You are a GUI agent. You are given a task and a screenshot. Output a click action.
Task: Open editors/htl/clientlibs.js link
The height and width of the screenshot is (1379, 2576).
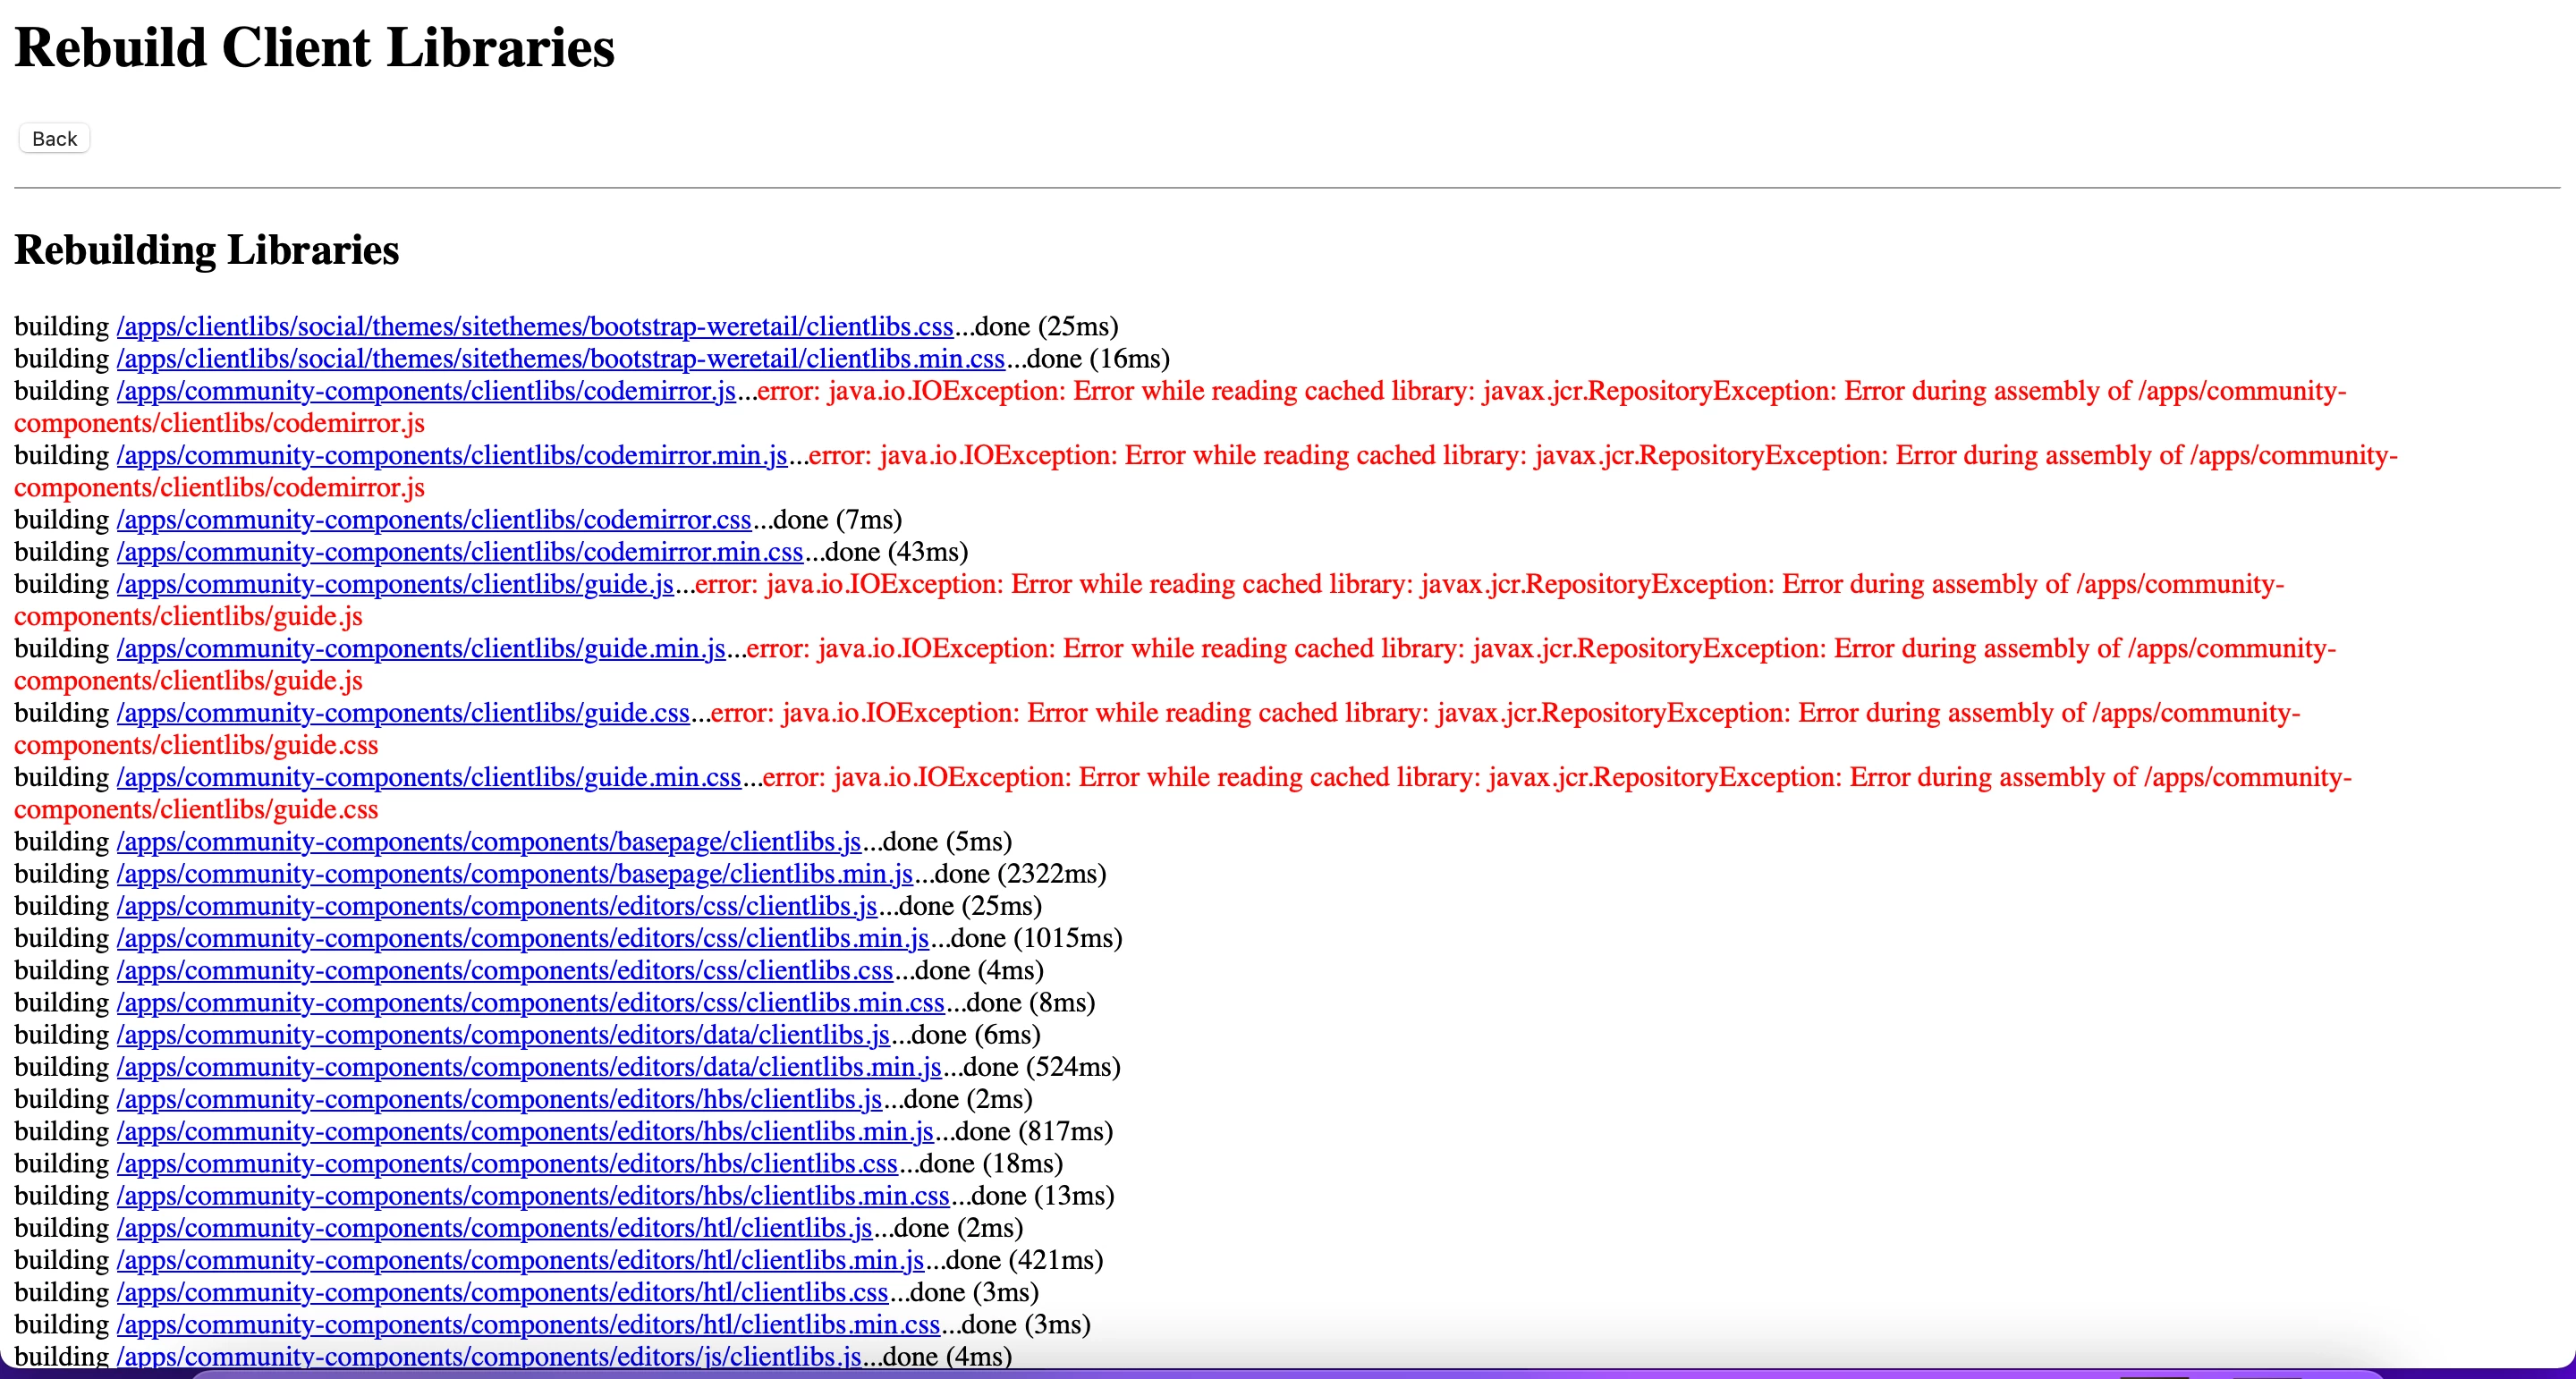tap(494, 1228)
